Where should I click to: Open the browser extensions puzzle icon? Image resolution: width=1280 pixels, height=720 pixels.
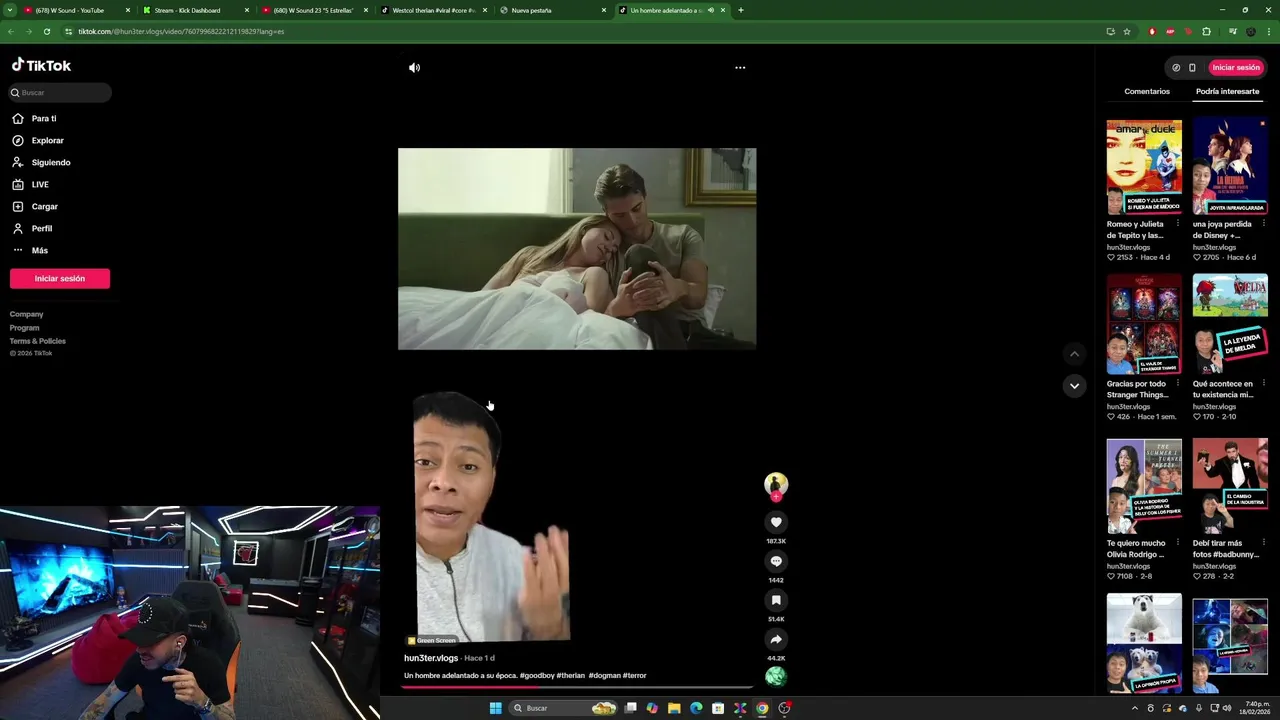point(1206,31)
